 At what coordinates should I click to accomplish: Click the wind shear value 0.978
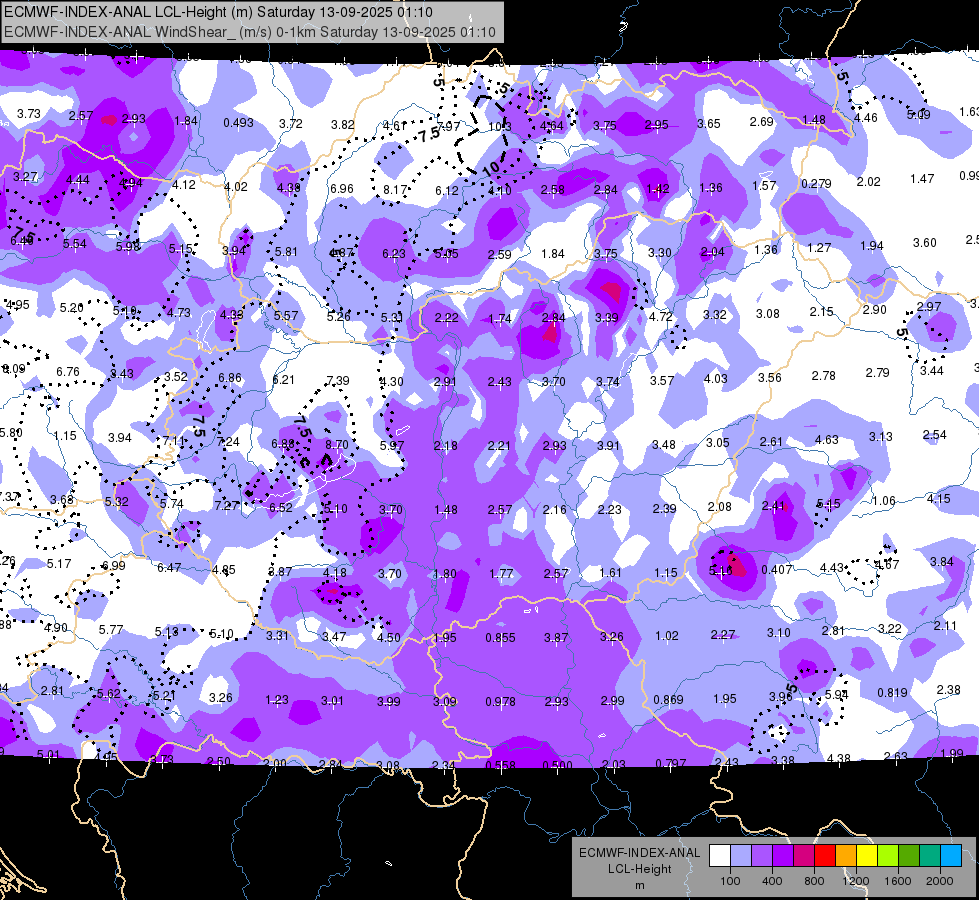click(x=501, y=702)
